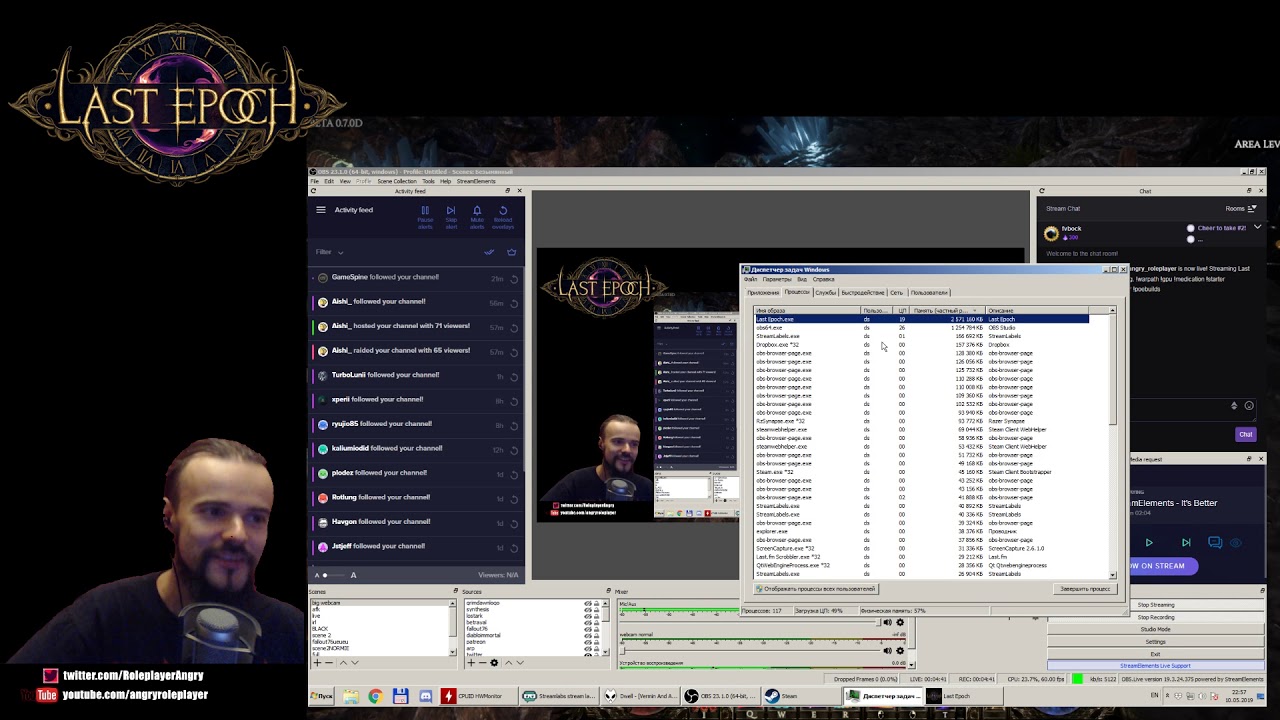Open the Rooms dropdown in Stream Chat
Image resolution: width=1280 pixels, height=720 pixels.
(x=1240, y=209)
